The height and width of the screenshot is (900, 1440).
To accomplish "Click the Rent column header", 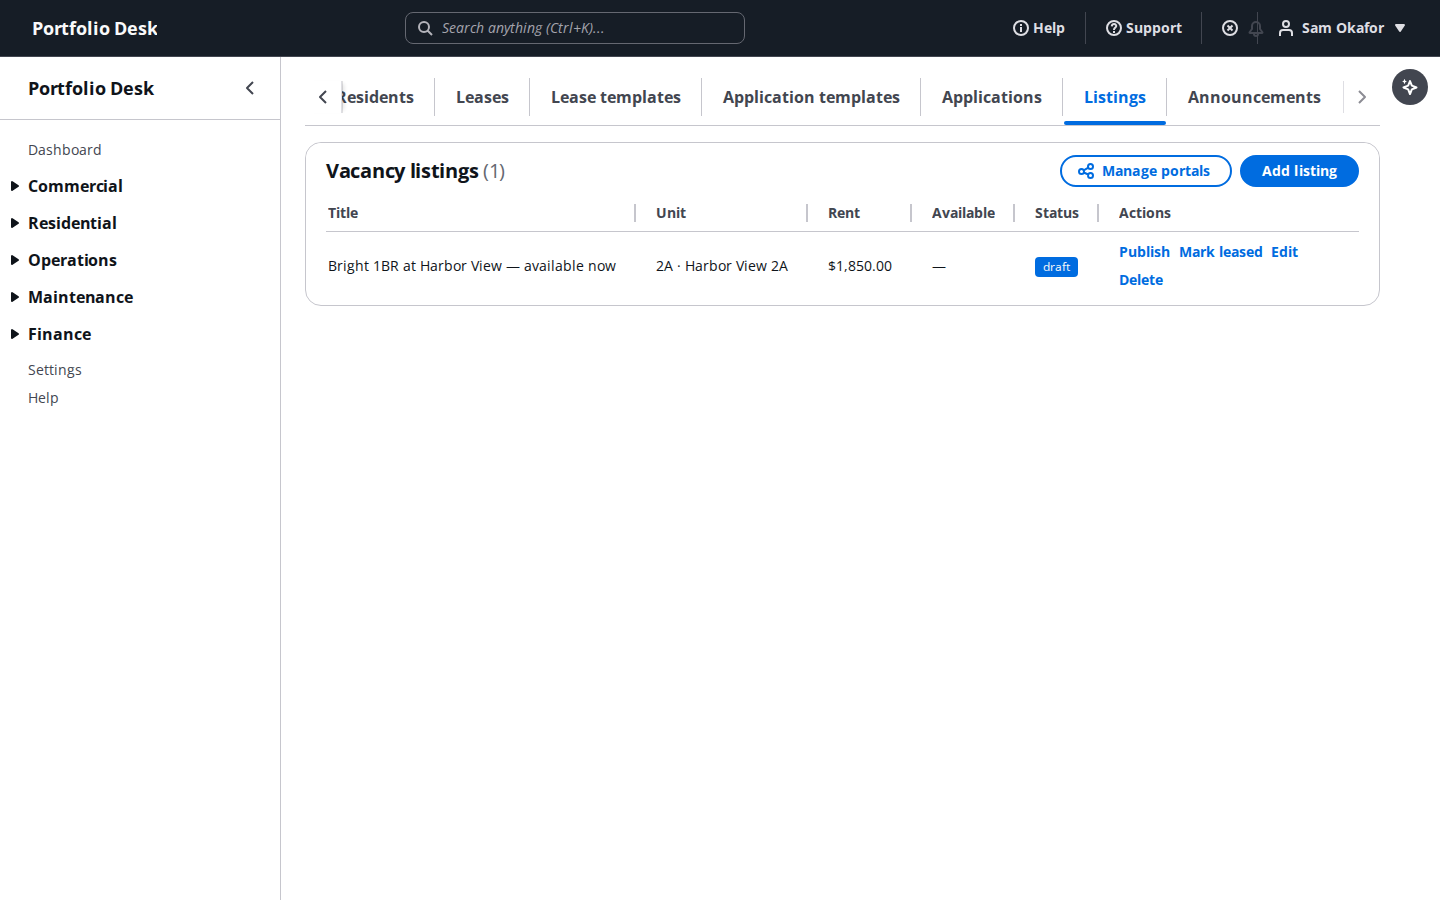I will (x=844, y=213).
